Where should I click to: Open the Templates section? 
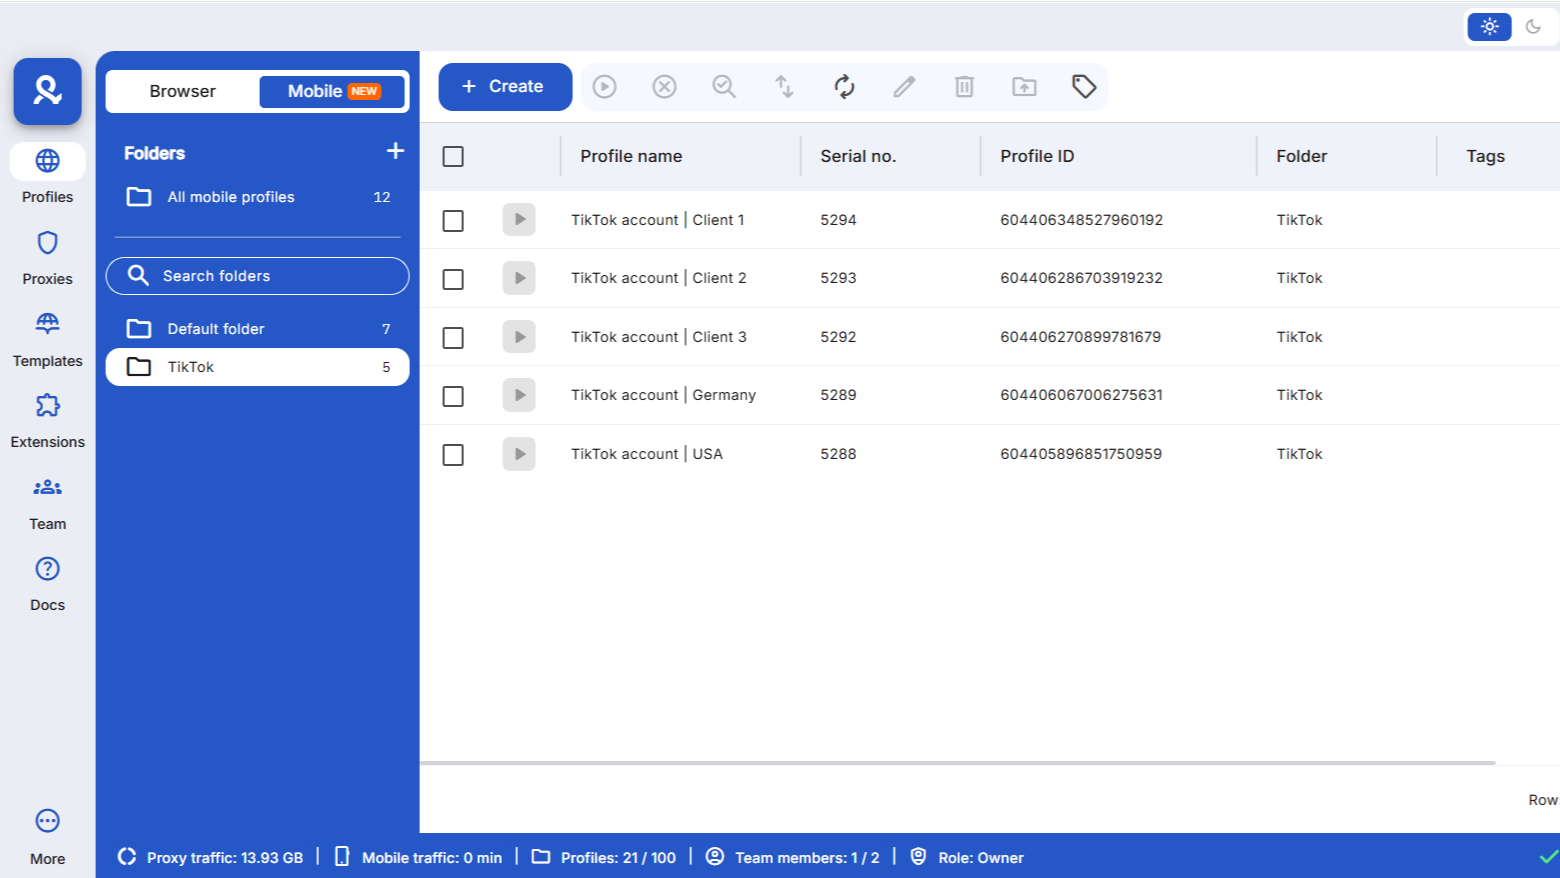(47, 338)
